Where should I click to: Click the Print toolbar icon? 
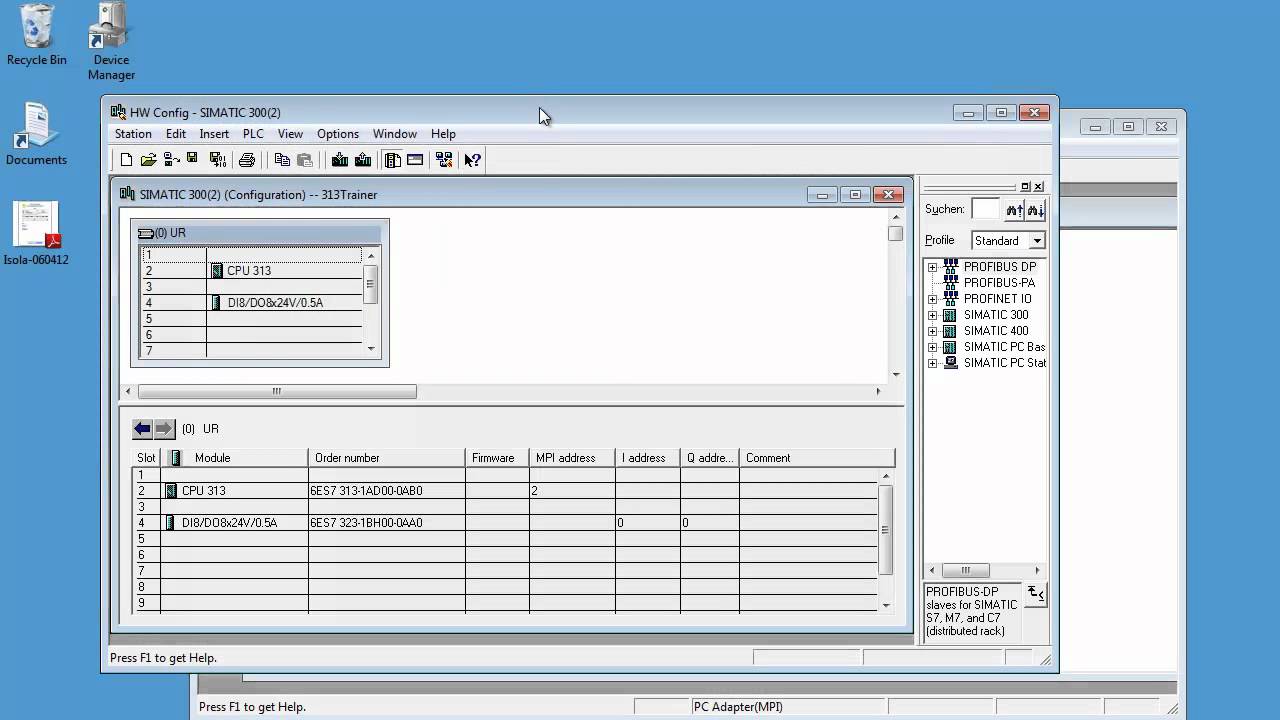pos(247,160)
